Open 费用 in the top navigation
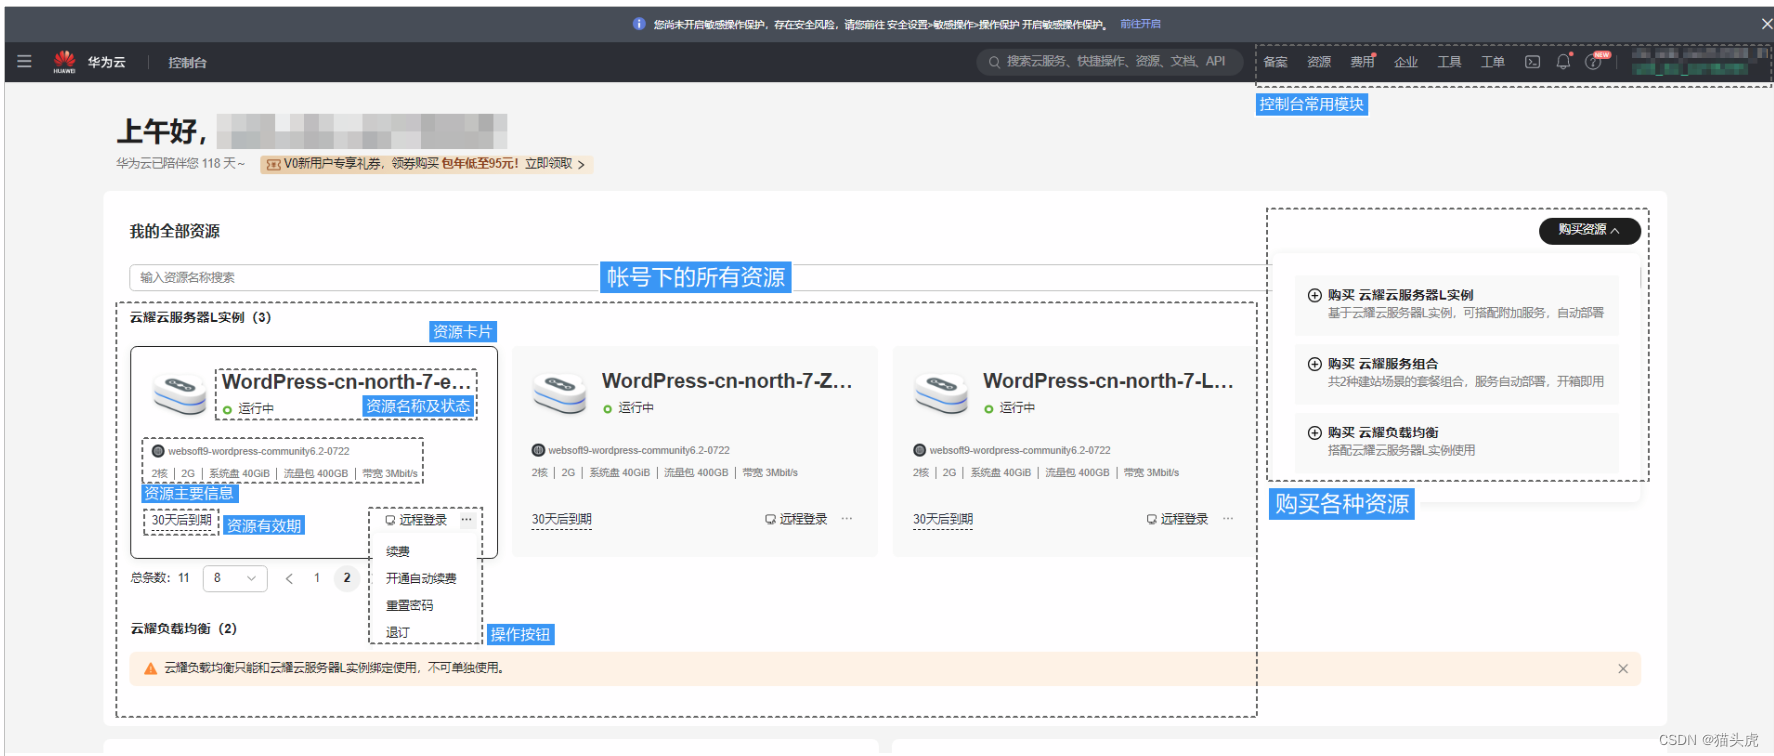Image resolution: width=1774 pixels, height=756 pixels. (1362, 62)
